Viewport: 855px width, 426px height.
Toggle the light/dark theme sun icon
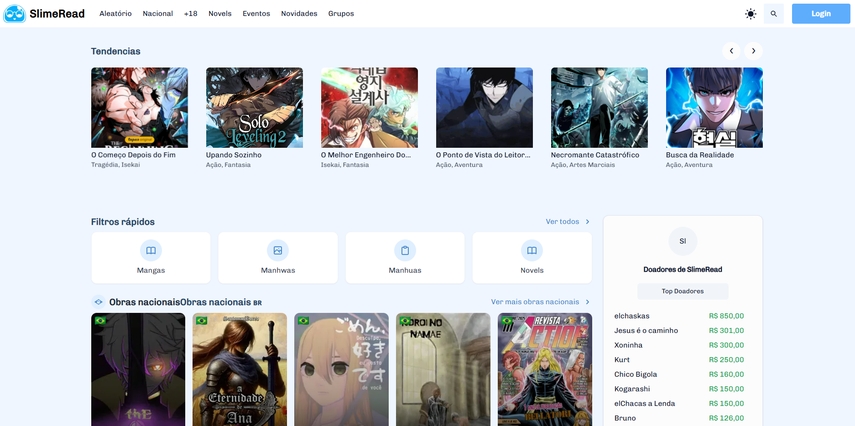click(x=751, y=14)
